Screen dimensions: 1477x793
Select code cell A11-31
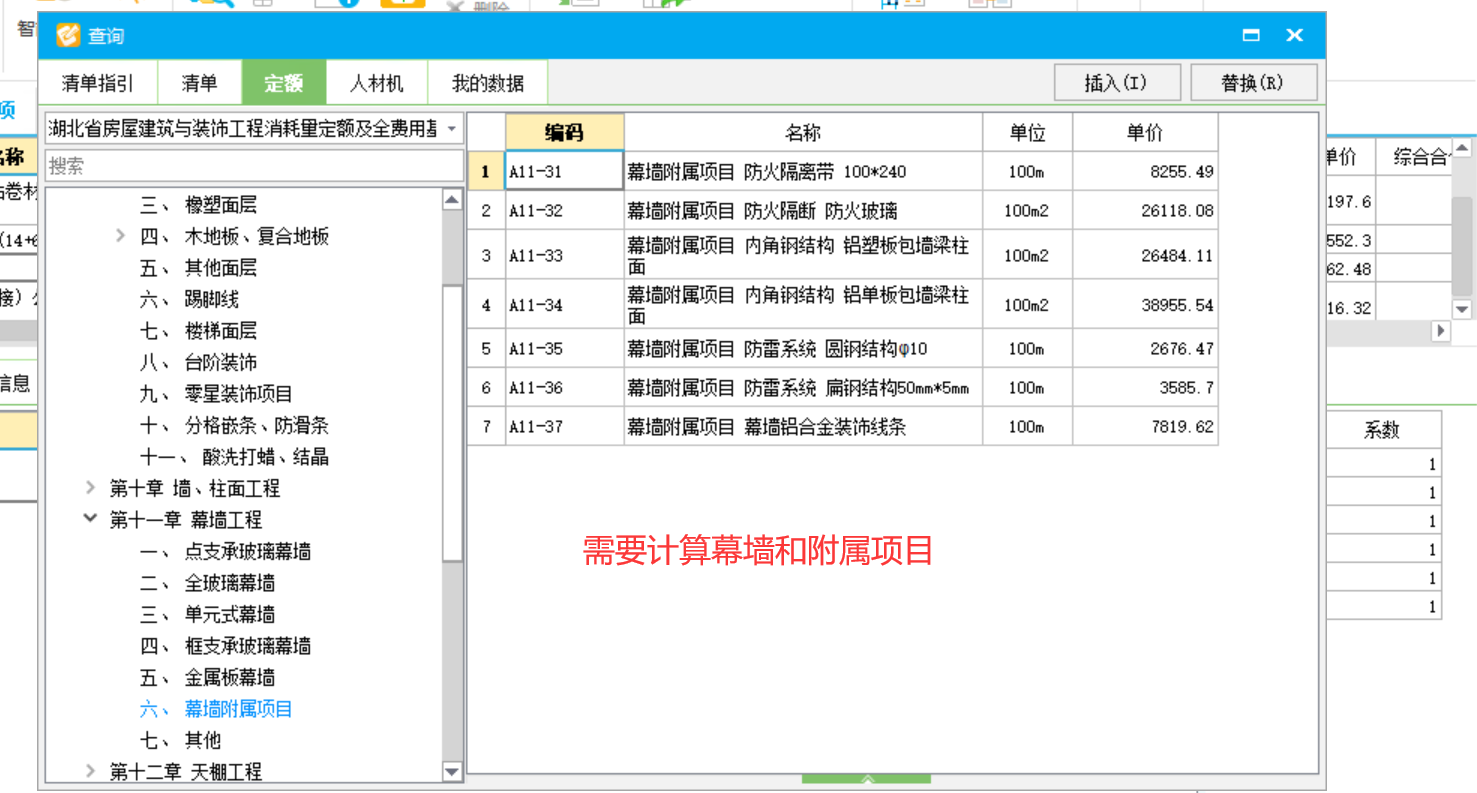coord(564,171)
